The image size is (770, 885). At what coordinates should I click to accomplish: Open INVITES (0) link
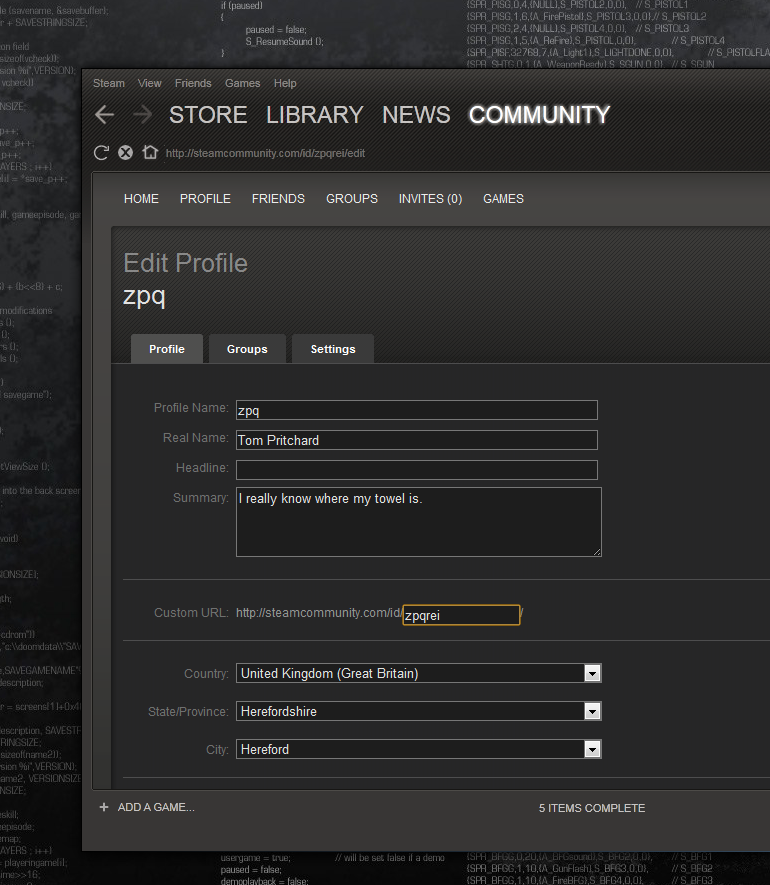coord(430,199)
